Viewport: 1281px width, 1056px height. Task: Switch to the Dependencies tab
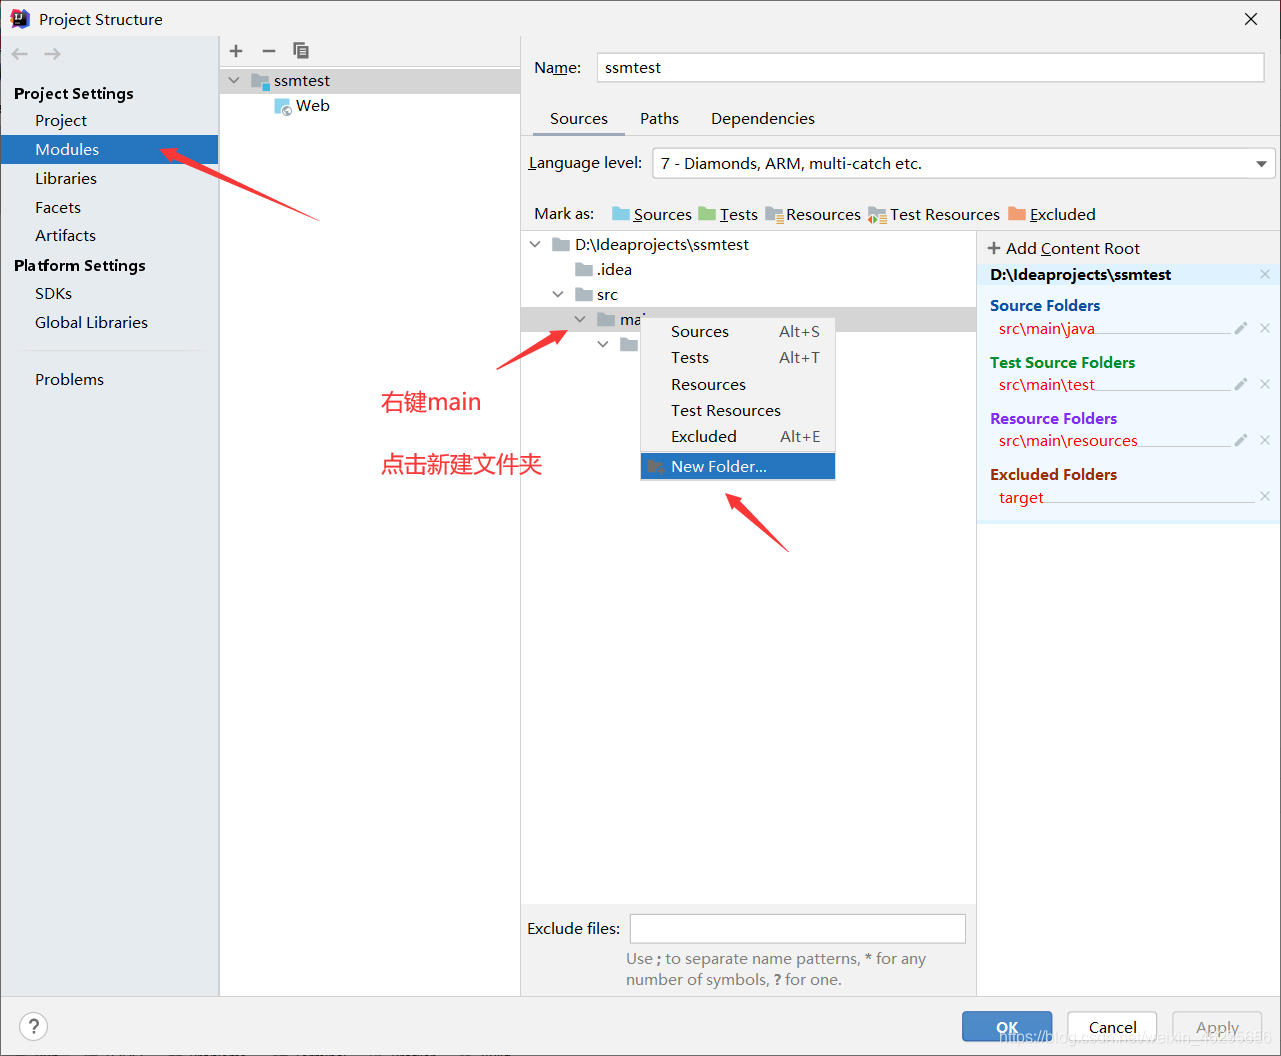(x=762, y=118)
